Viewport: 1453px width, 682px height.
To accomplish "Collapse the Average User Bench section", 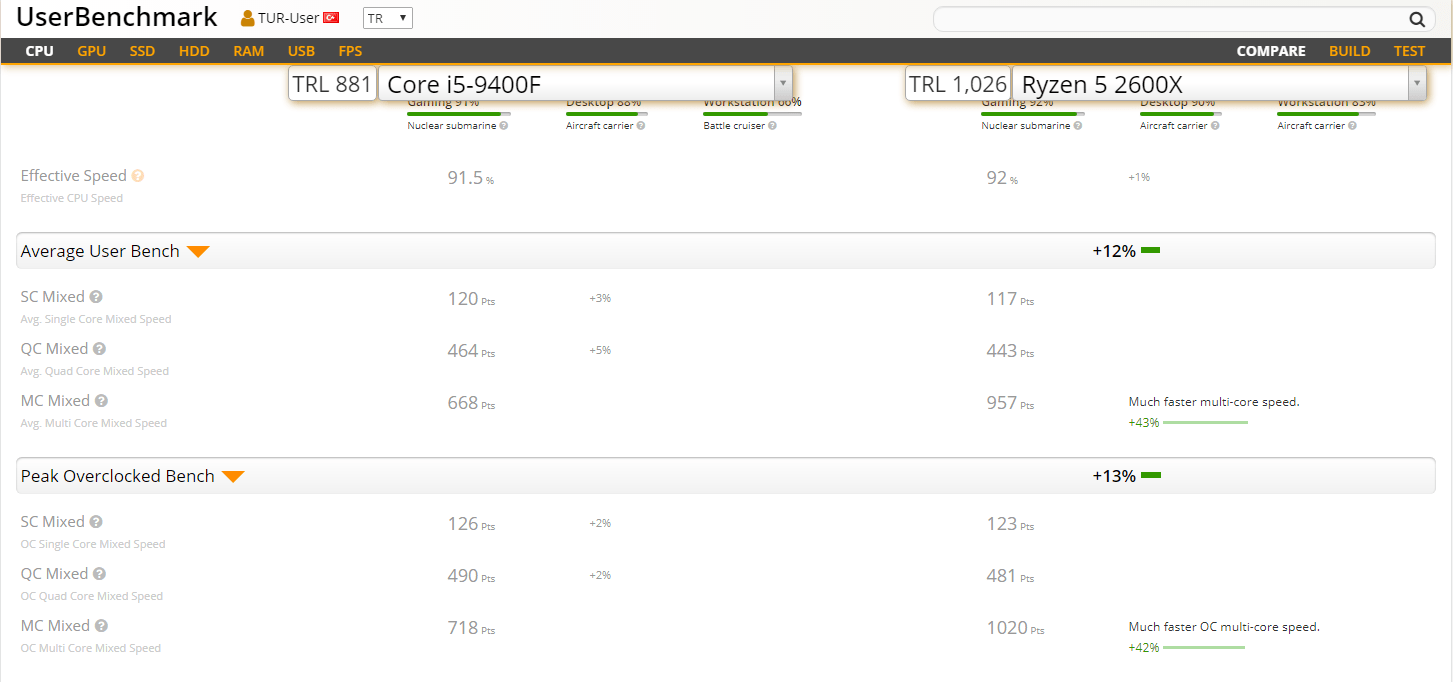I will click(198, 252).
